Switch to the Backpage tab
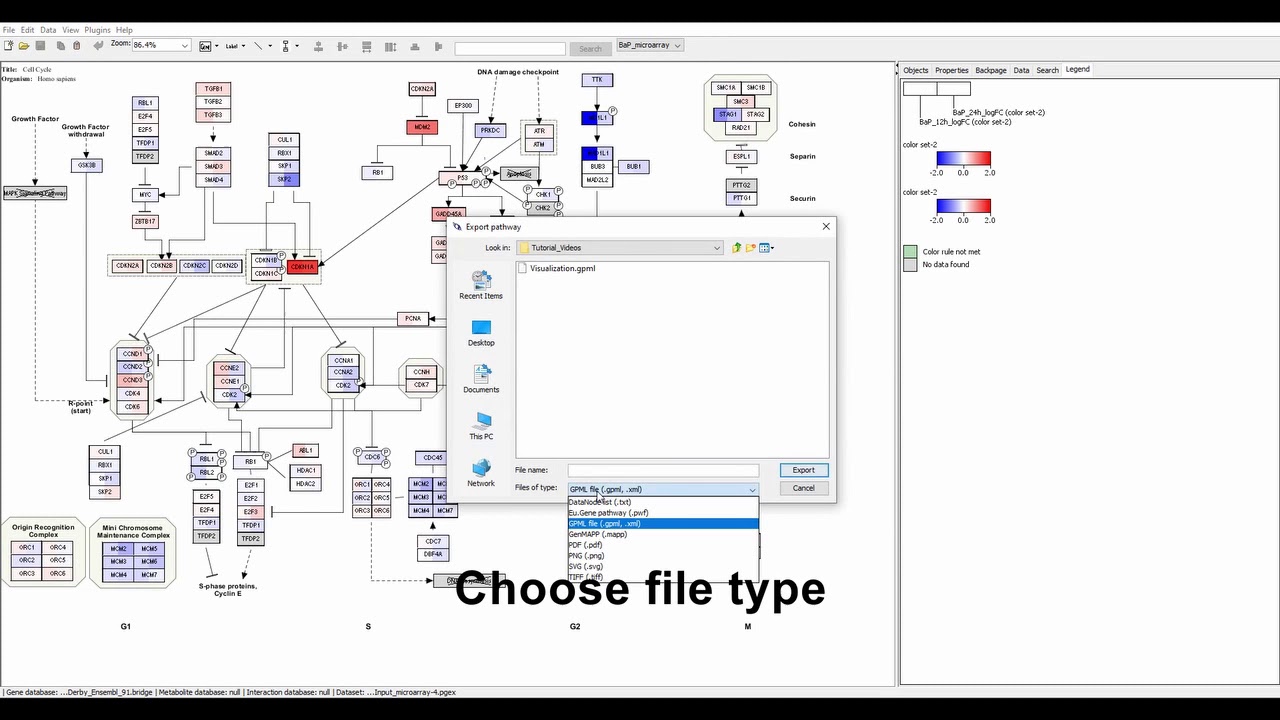 991,70
